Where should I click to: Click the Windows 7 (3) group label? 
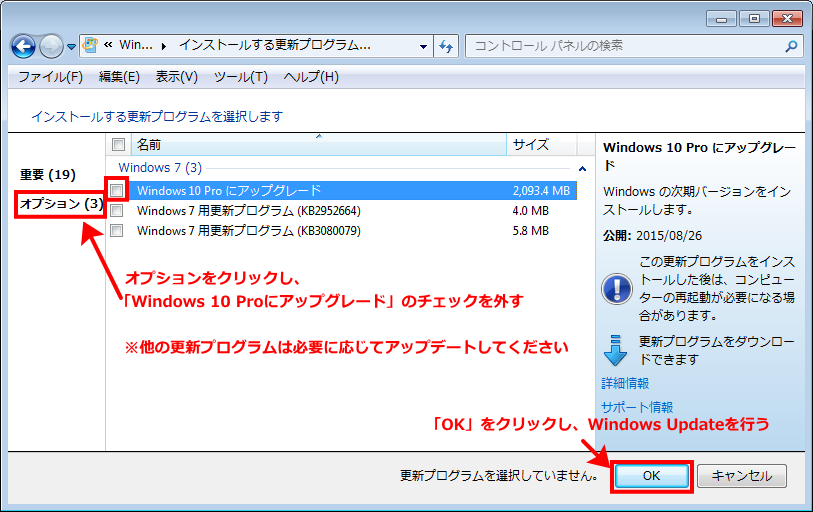click(160, 168)
